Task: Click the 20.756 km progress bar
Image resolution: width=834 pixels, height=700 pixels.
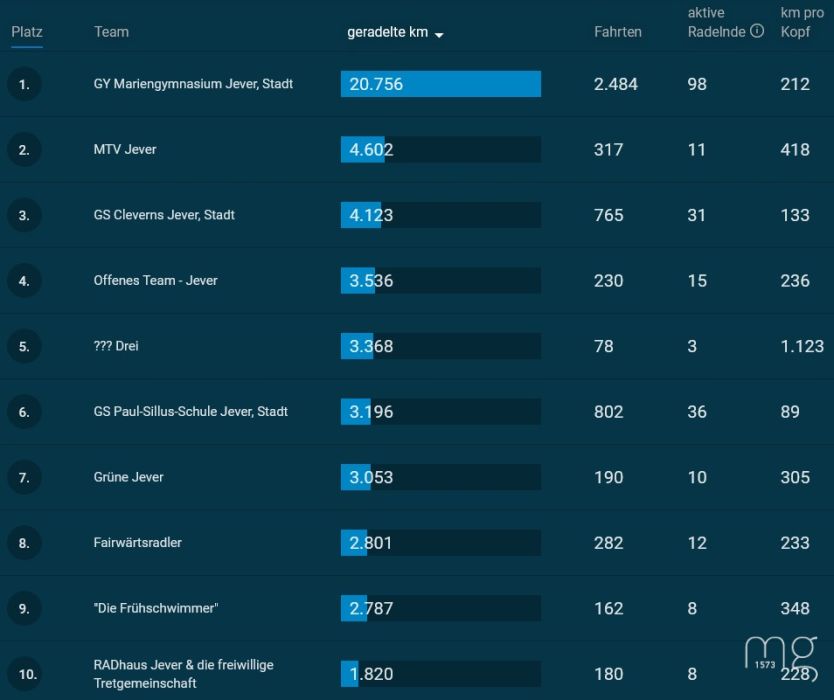Action: click(x=441, y=84)
